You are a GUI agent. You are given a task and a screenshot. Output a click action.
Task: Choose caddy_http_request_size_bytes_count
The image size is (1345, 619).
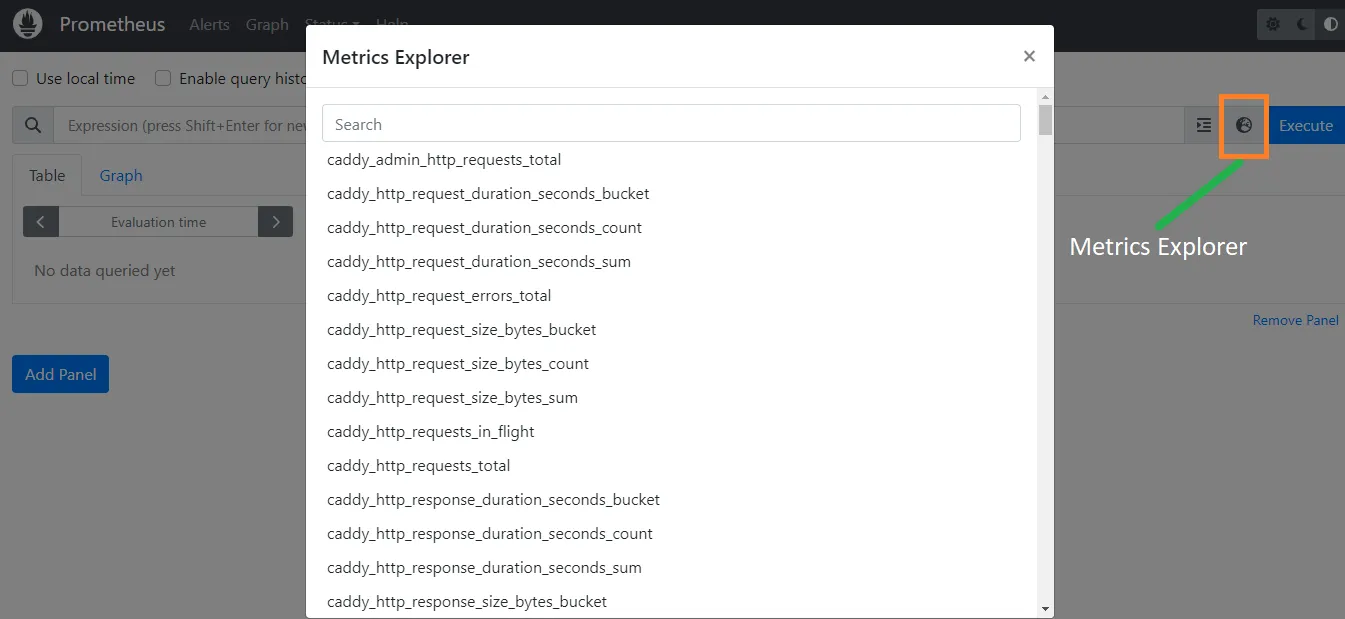458,364
